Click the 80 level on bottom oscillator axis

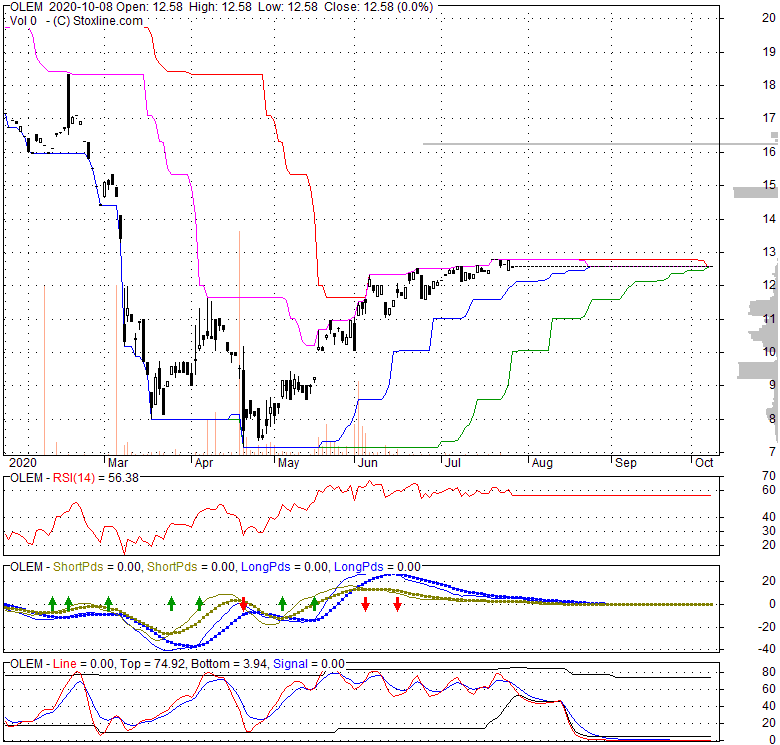[769, 672]
